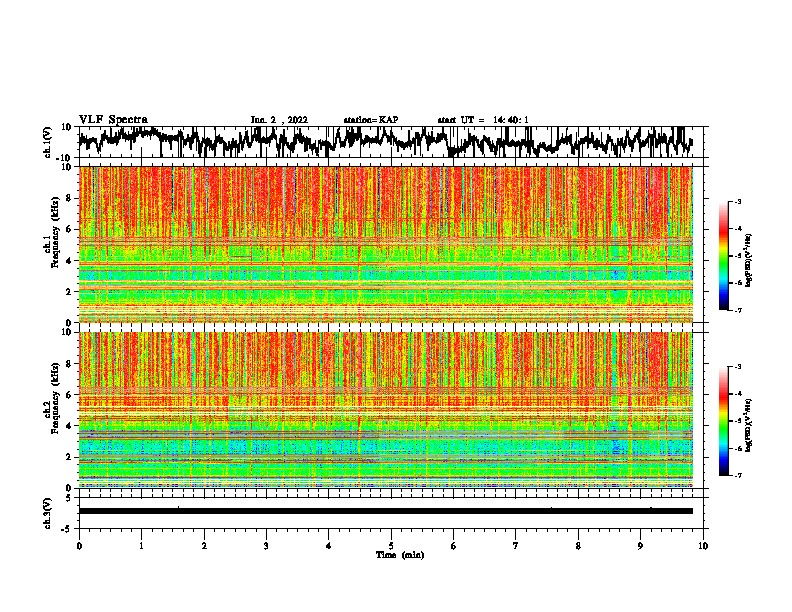Click the ch.1(V) waveform axis label
The height and width of the screenshot is (612, 792).
coord(48,142)
